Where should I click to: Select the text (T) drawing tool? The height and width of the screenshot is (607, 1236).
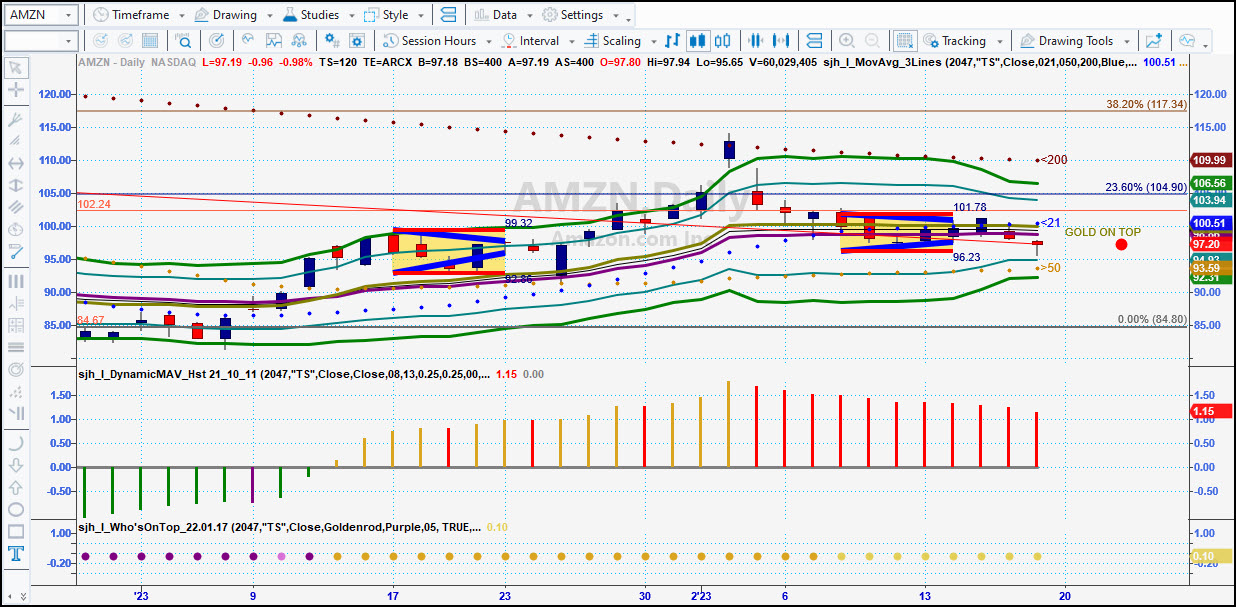[16, 554]
